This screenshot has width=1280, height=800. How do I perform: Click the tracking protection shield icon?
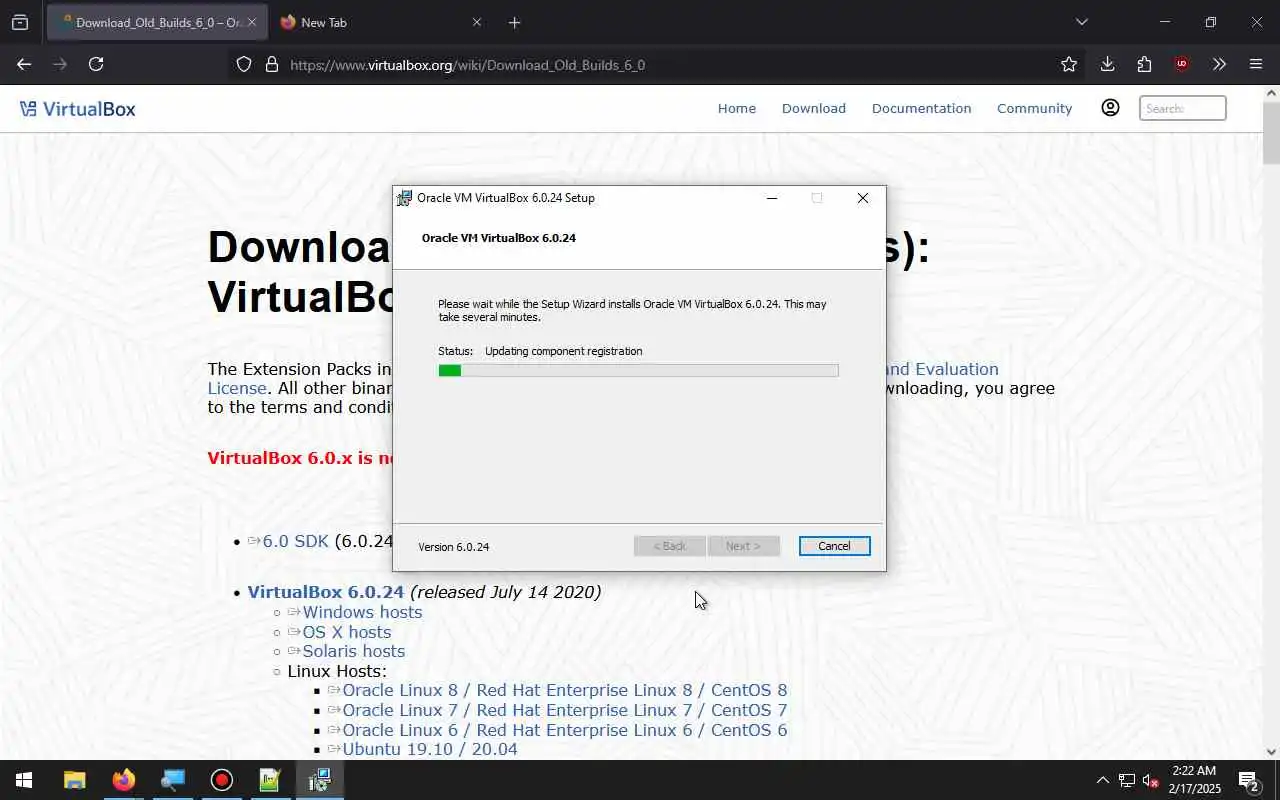click(244, 64)
